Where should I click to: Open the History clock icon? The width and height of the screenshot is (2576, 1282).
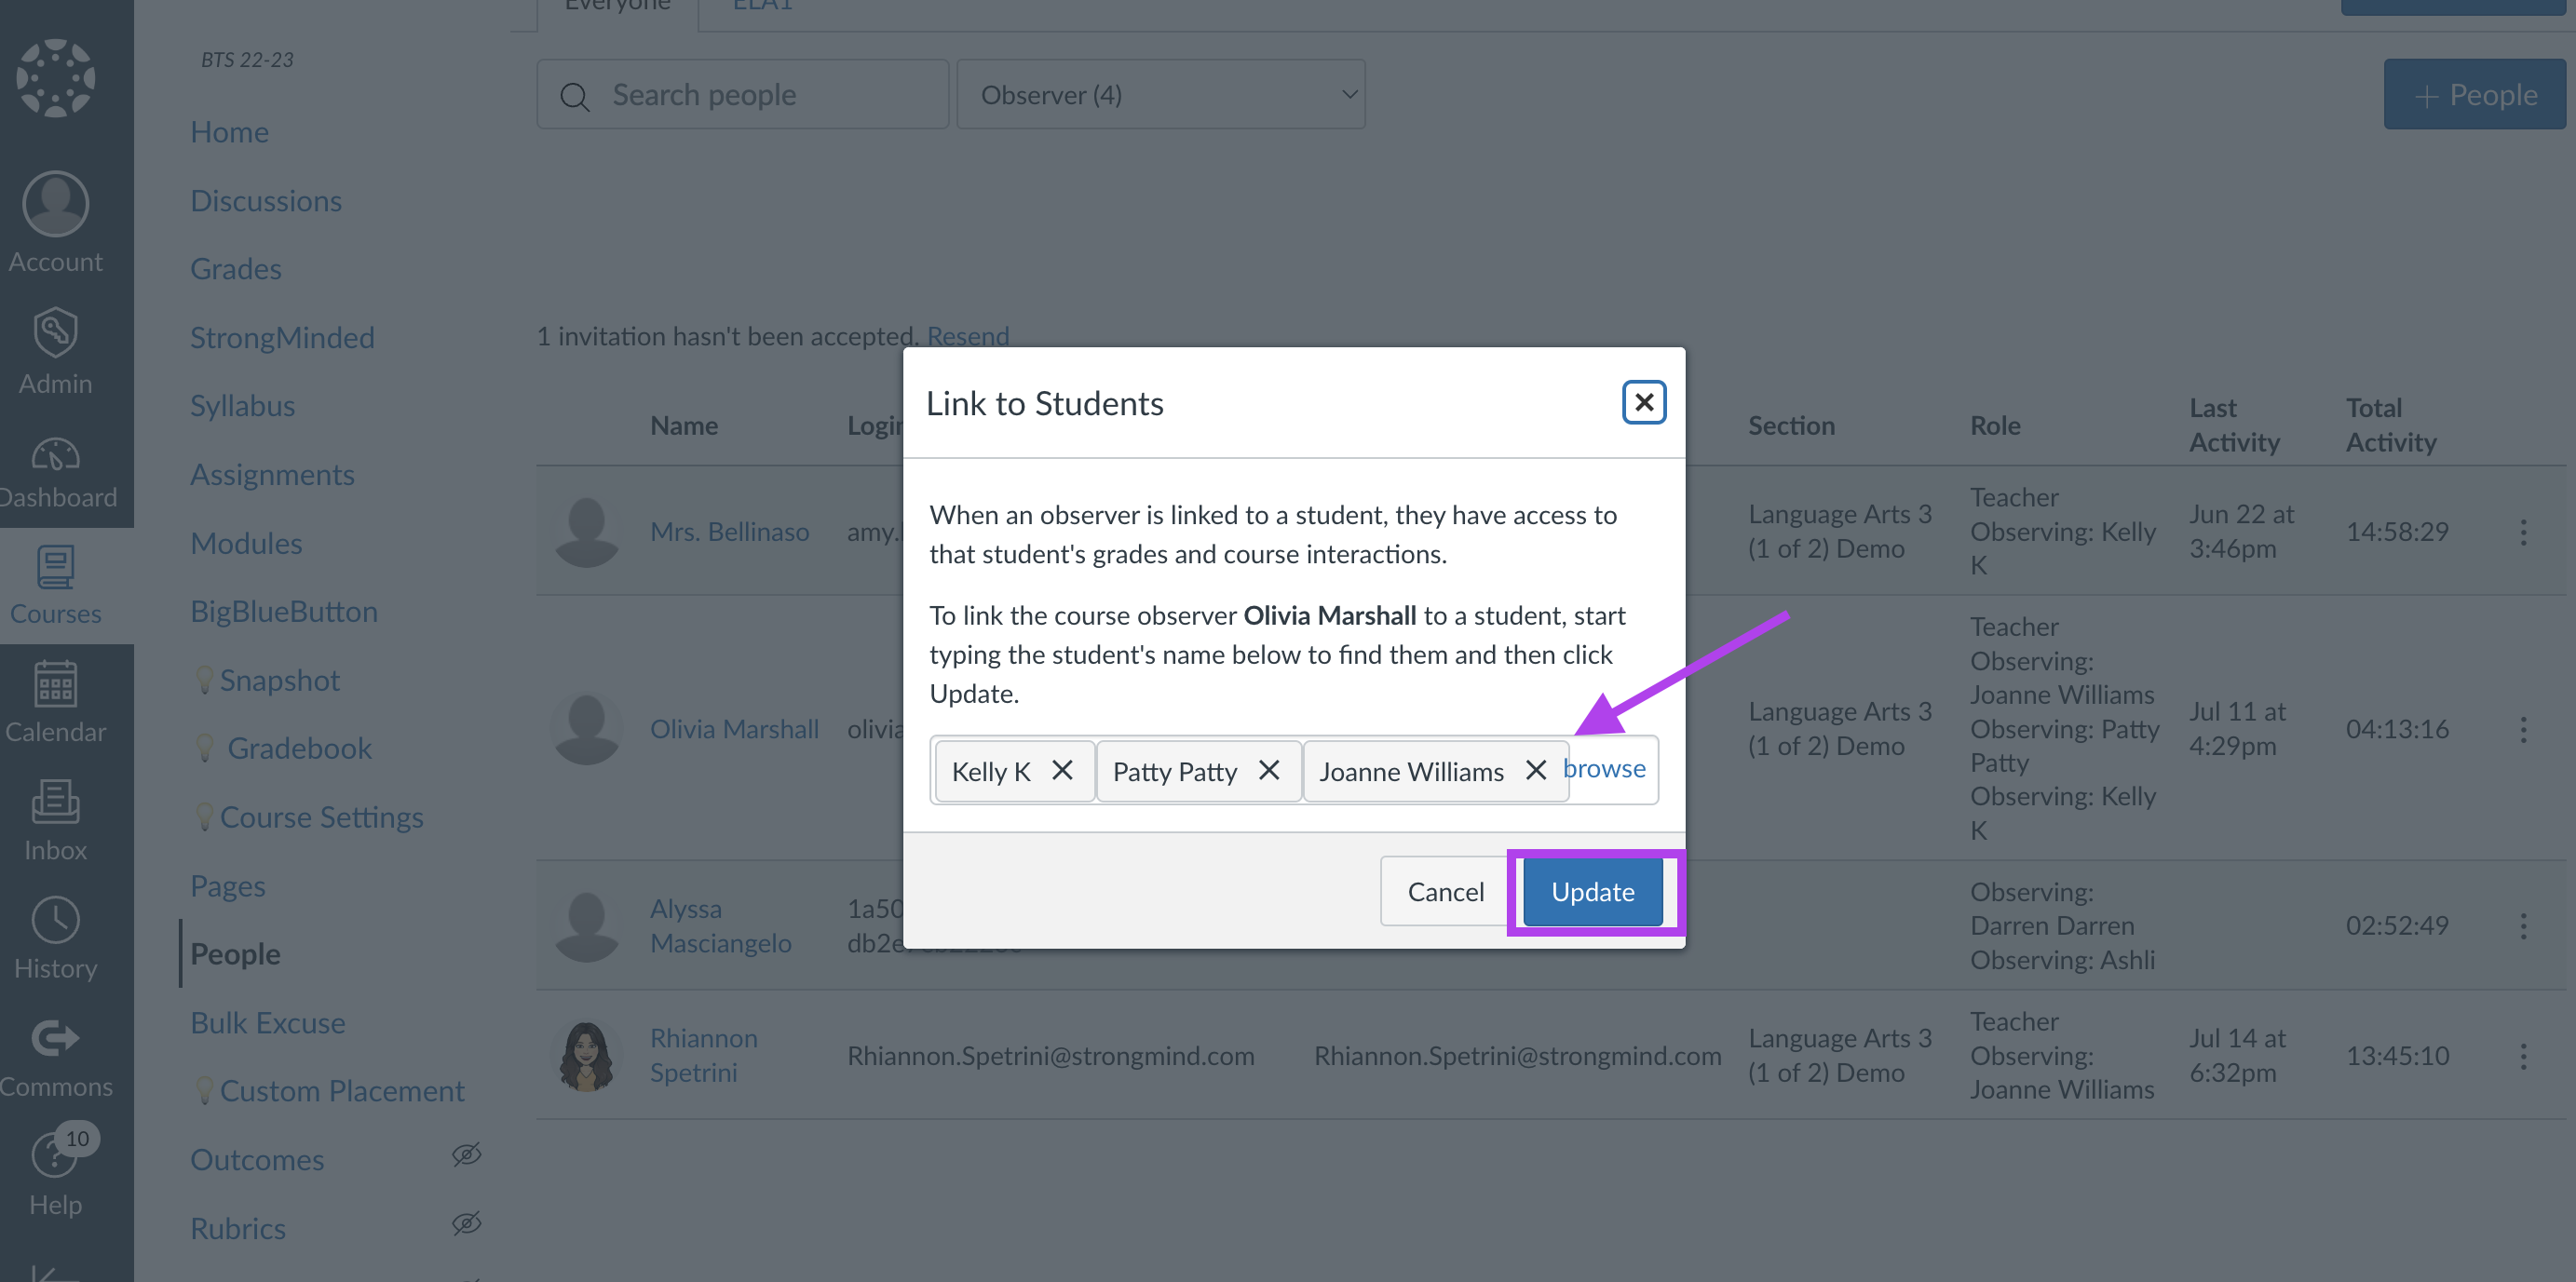pos(56,920)
